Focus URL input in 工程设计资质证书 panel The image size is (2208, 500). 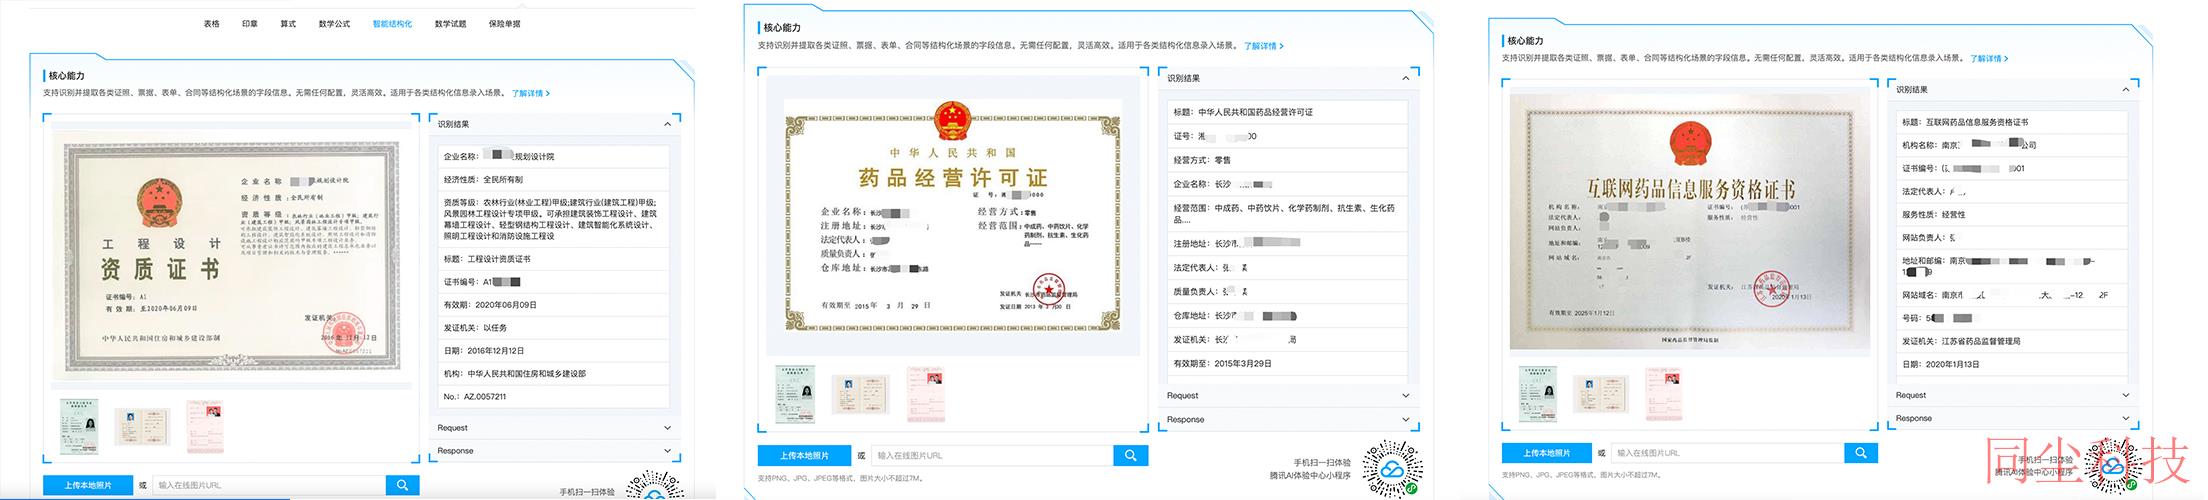point(268,485)
